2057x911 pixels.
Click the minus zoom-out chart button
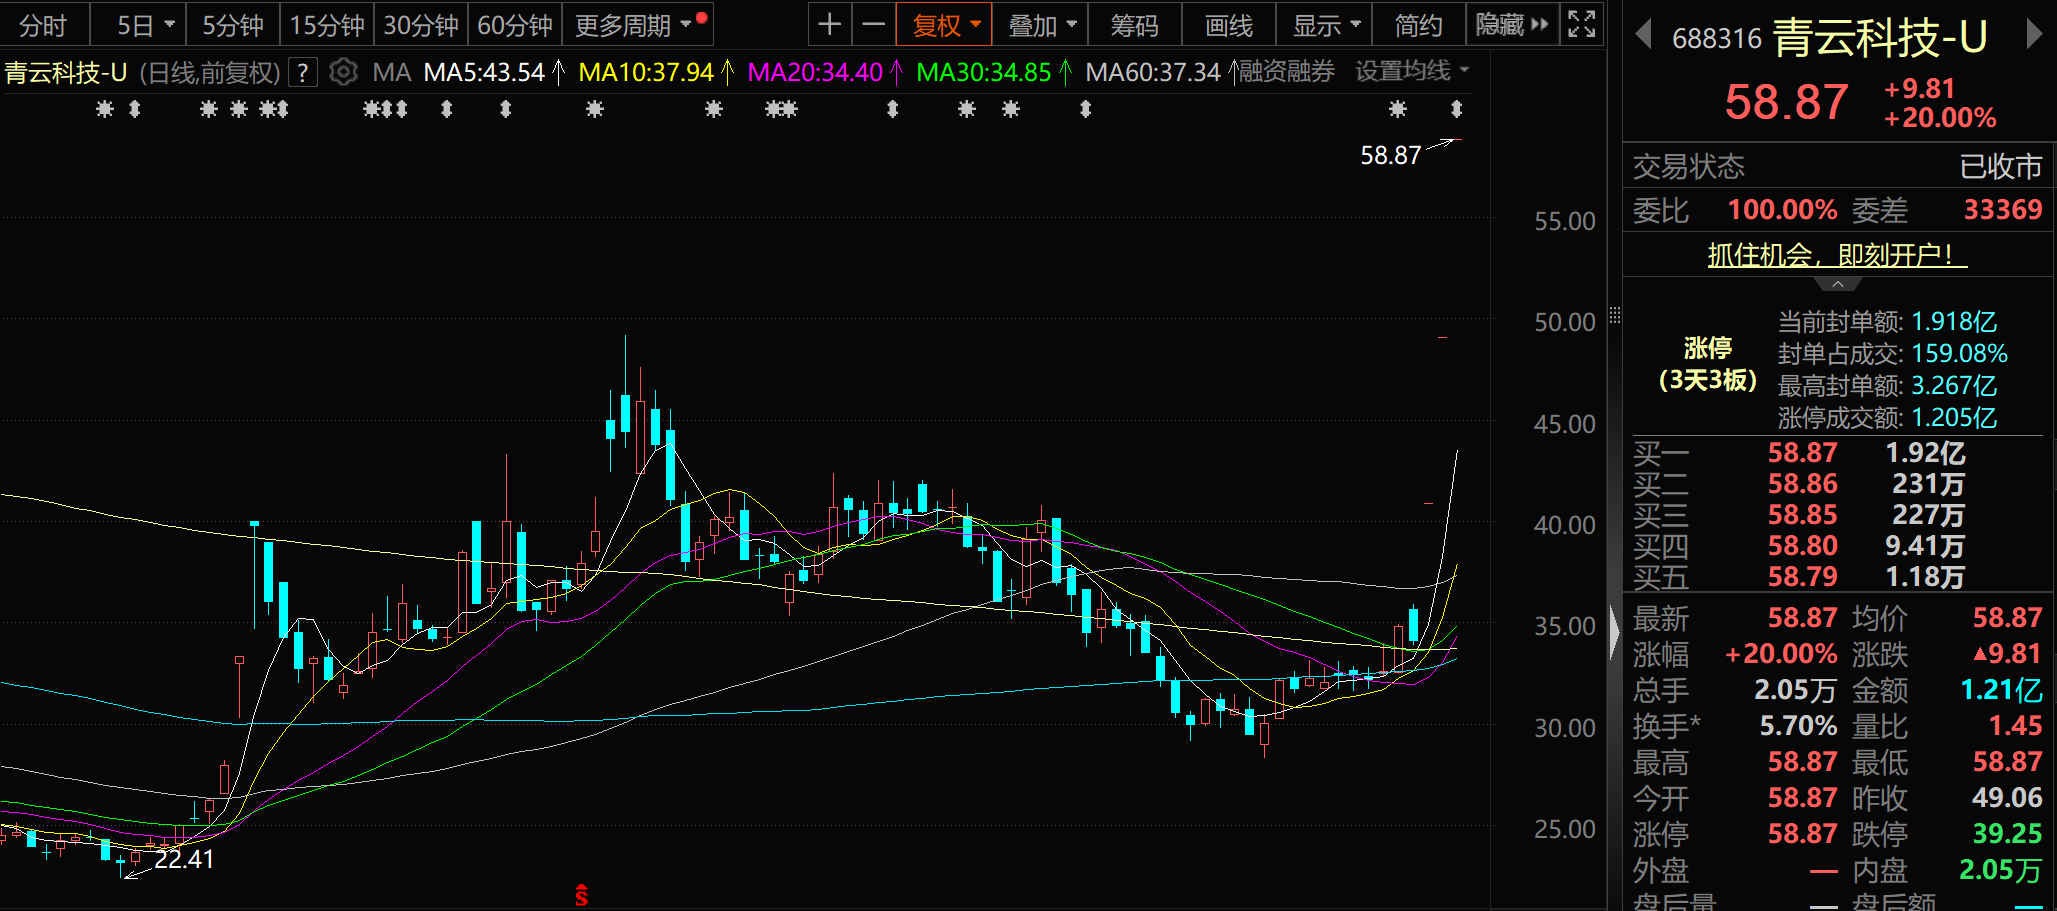tap(874, 25)
